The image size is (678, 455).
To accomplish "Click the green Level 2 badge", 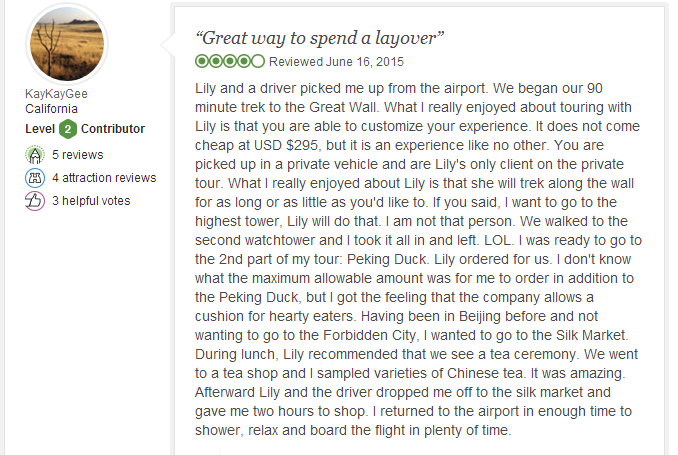I will [68, 129].
